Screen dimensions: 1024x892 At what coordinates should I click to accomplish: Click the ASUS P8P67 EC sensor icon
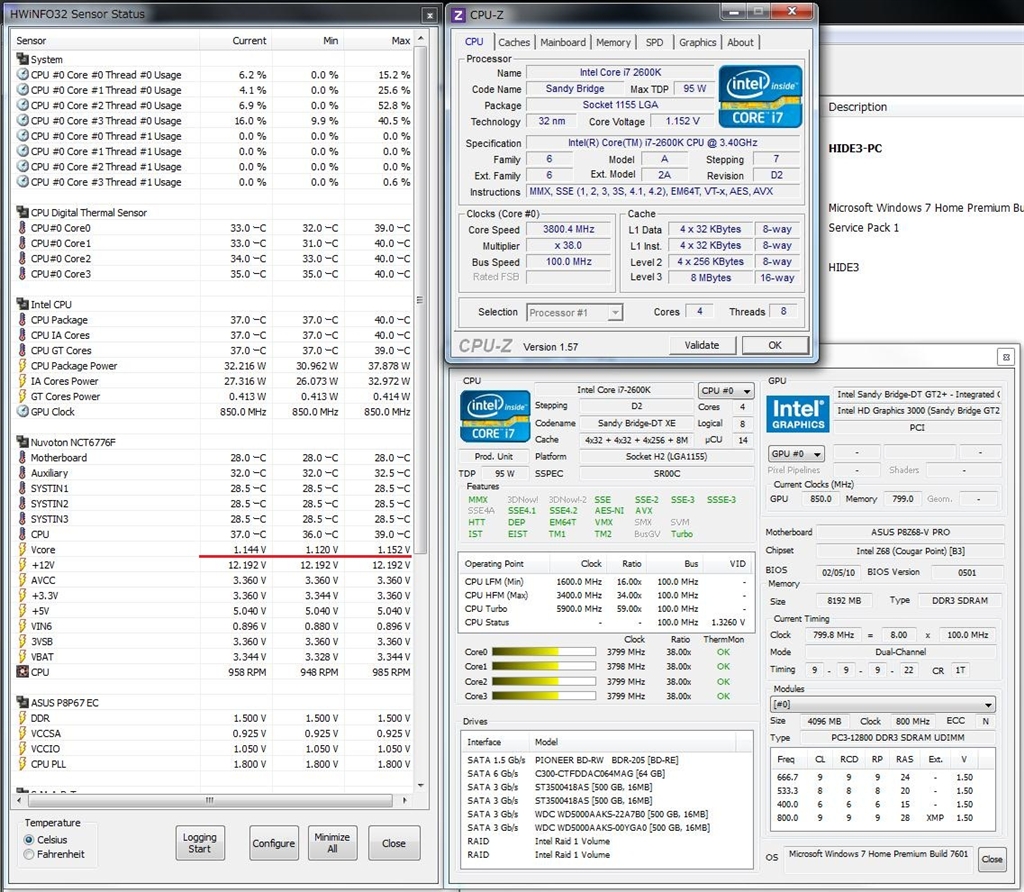23,702
